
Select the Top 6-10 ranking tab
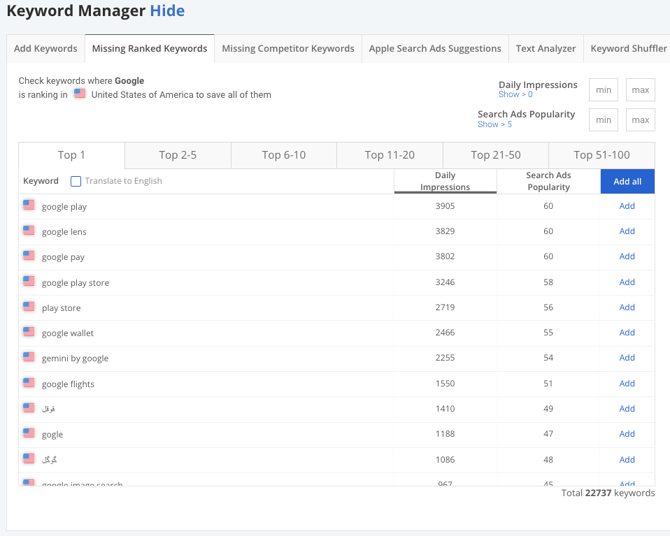(284, 155)
